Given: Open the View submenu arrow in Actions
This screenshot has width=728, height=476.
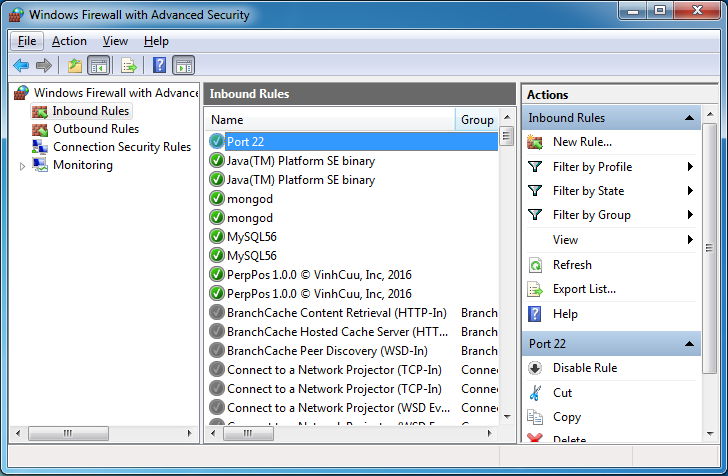Looking at the screenshot, I should pos(690,240).
